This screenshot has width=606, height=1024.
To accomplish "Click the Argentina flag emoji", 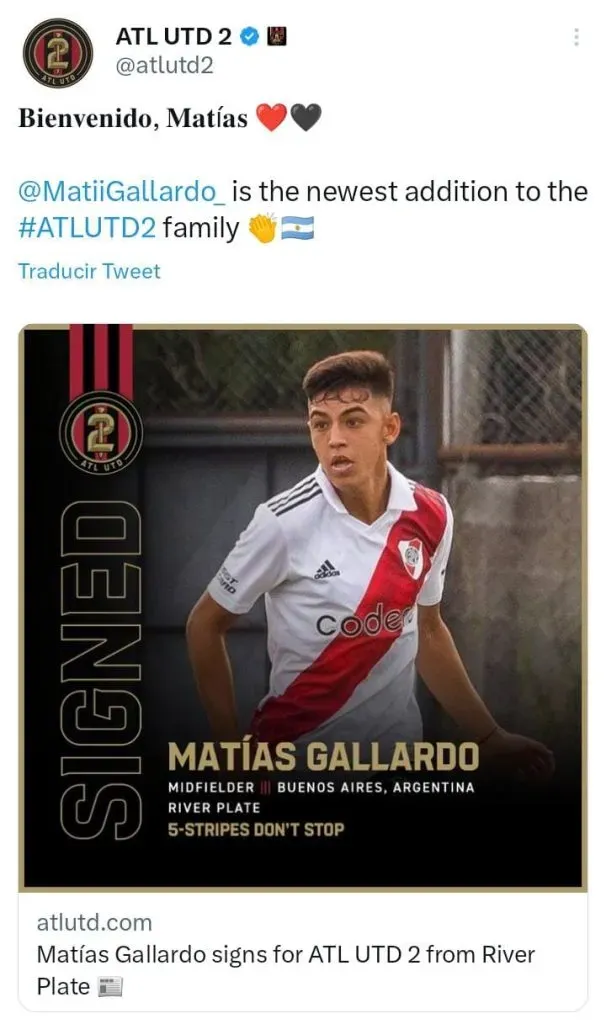I will tap(298, 229).
